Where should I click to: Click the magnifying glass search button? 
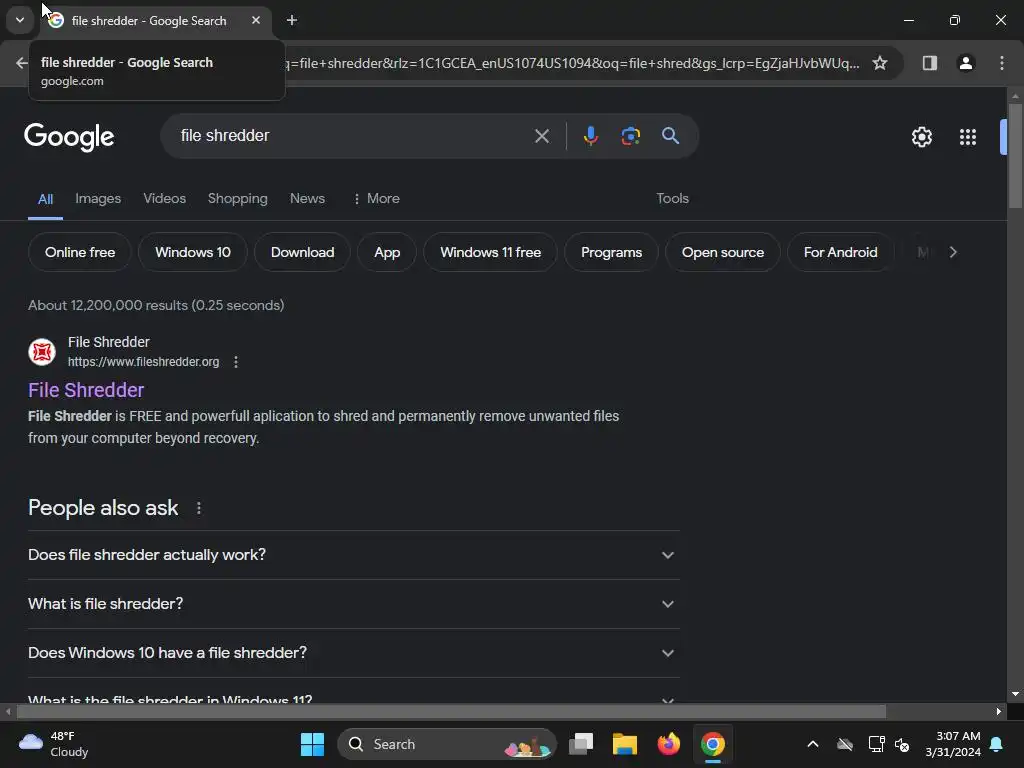(670, 136)
